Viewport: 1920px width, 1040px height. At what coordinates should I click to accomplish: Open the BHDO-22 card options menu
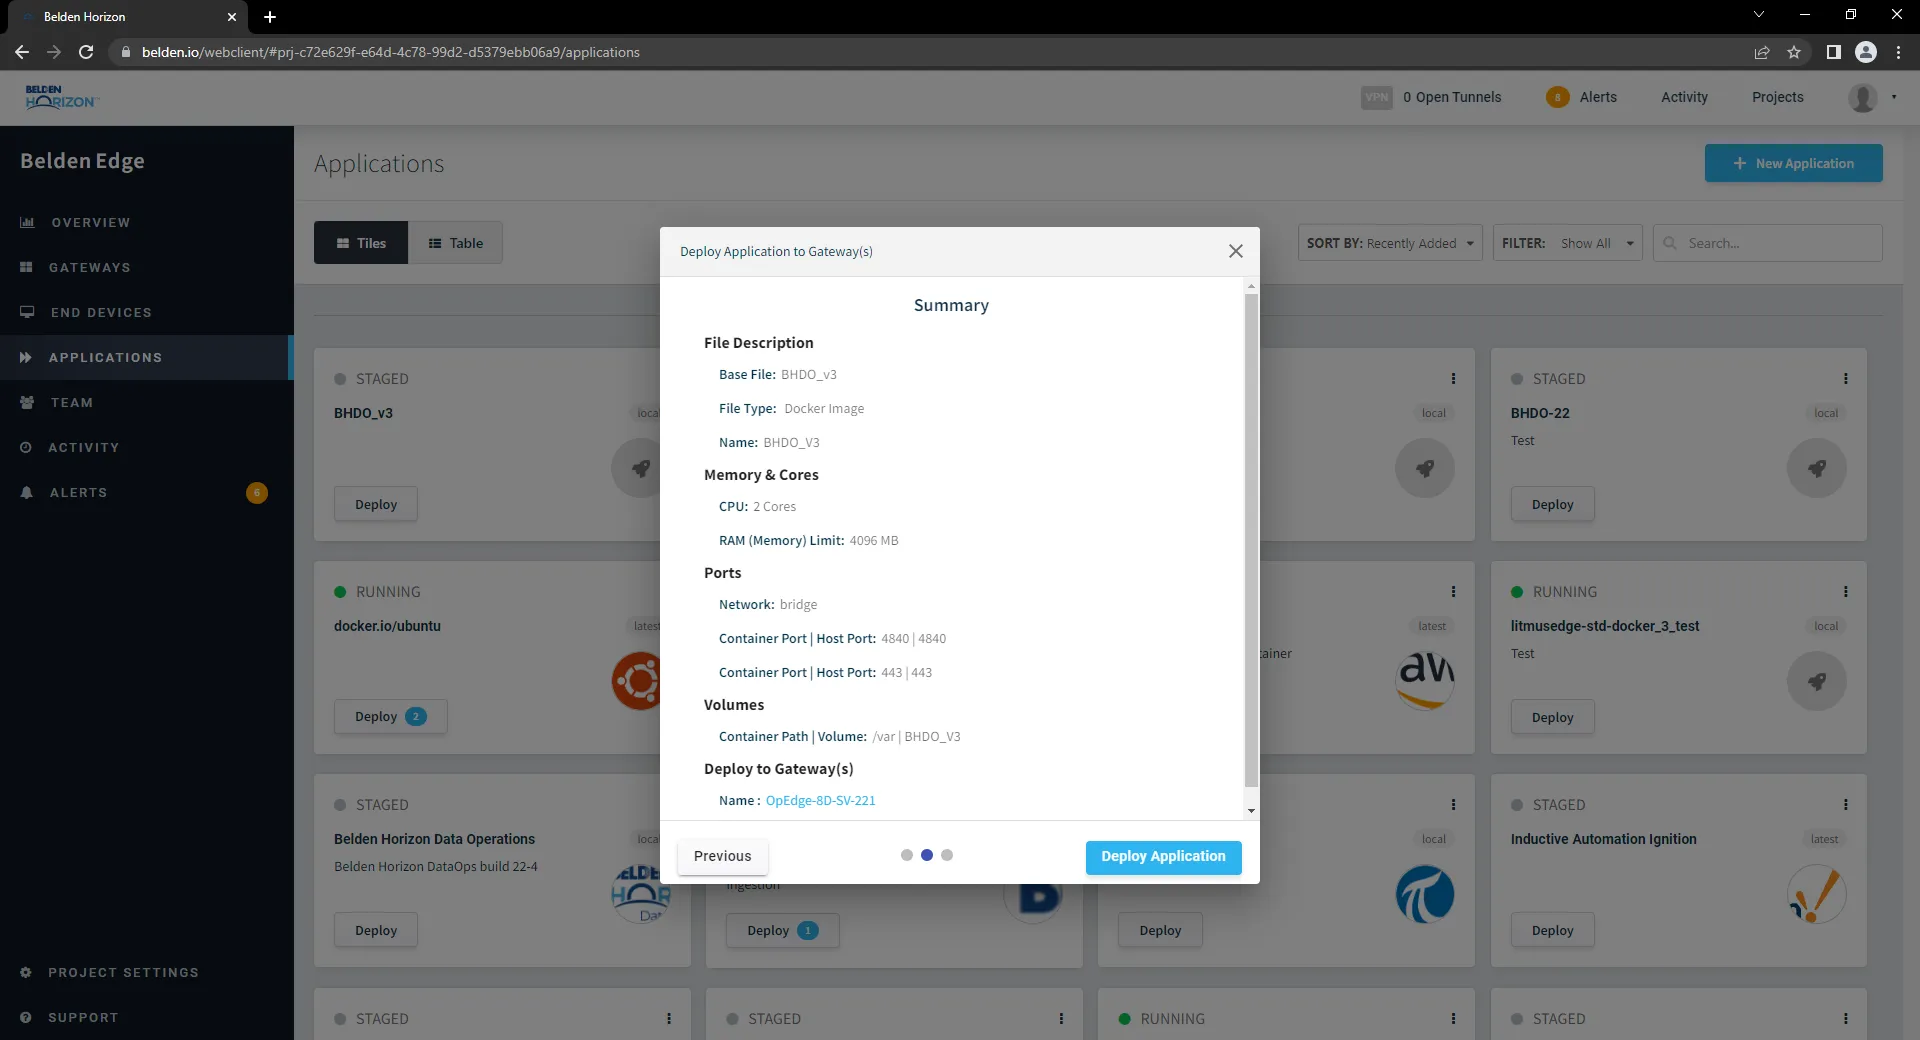pyautogui.click(x=1846, y=379)
